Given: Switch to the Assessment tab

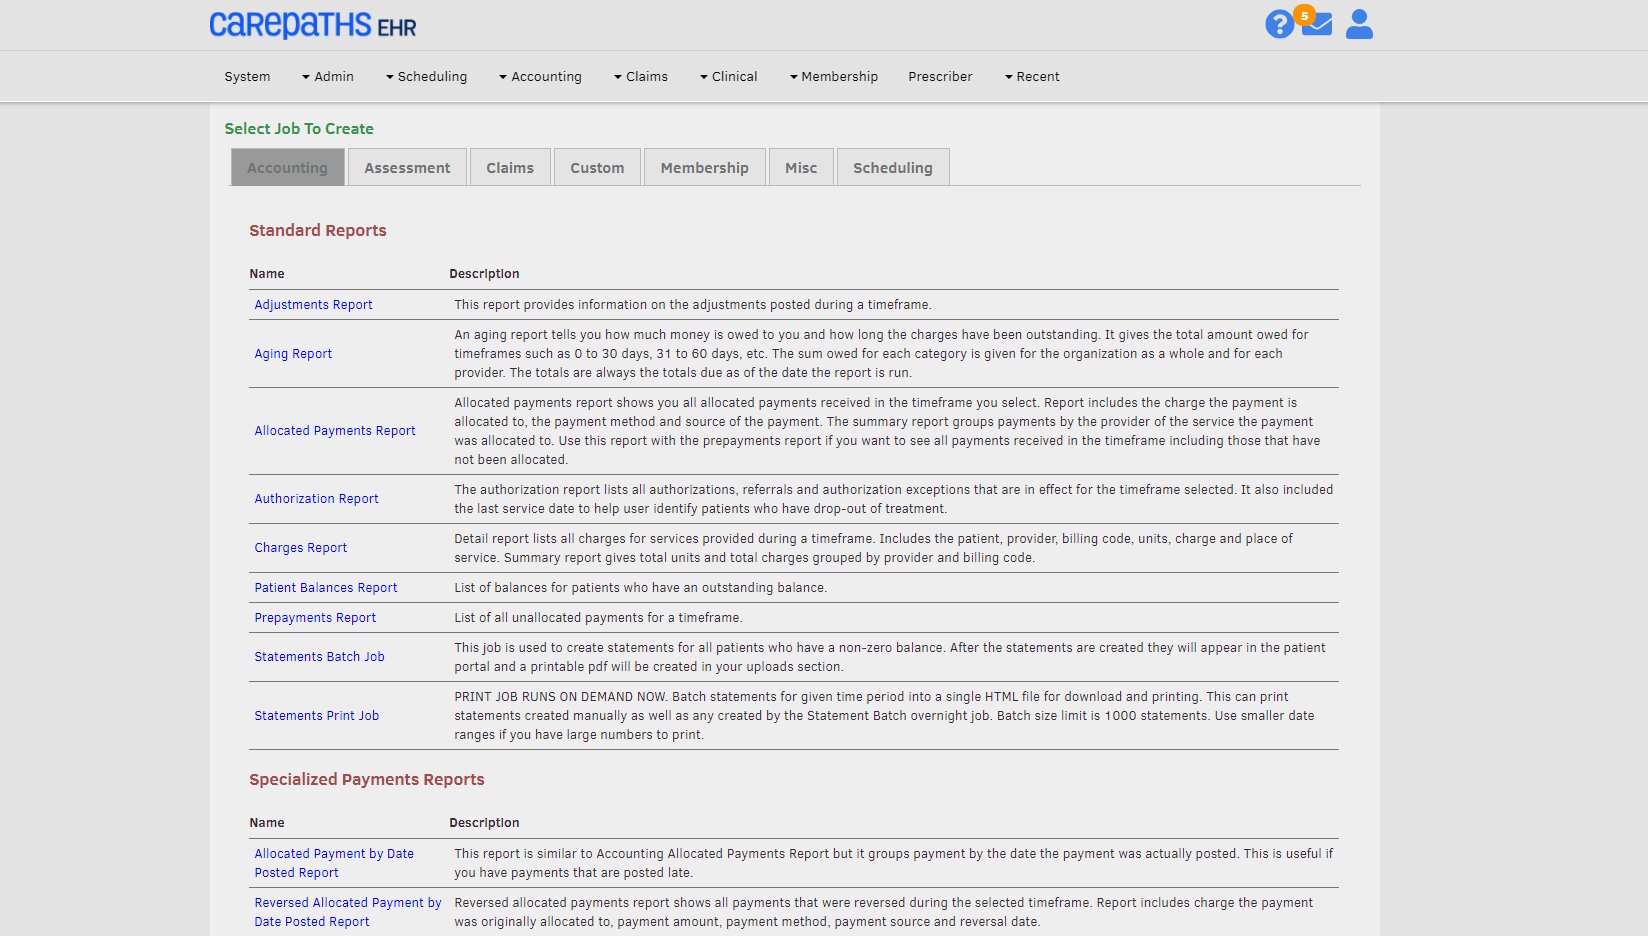Looking at the screenshot, I should 407,168.
